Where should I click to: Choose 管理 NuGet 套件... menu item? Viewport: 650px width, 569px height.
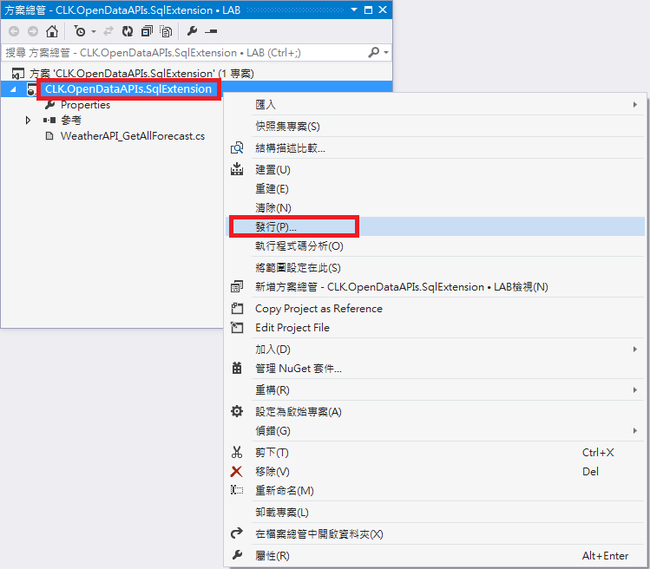(x=435, y=368)
